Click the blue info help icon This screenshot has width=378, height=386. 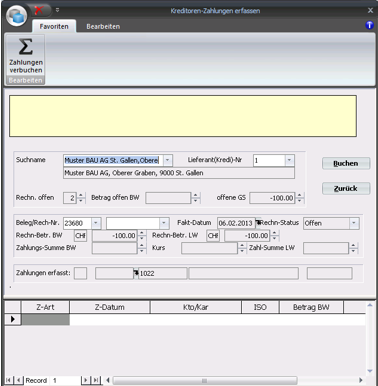[369, 25]
